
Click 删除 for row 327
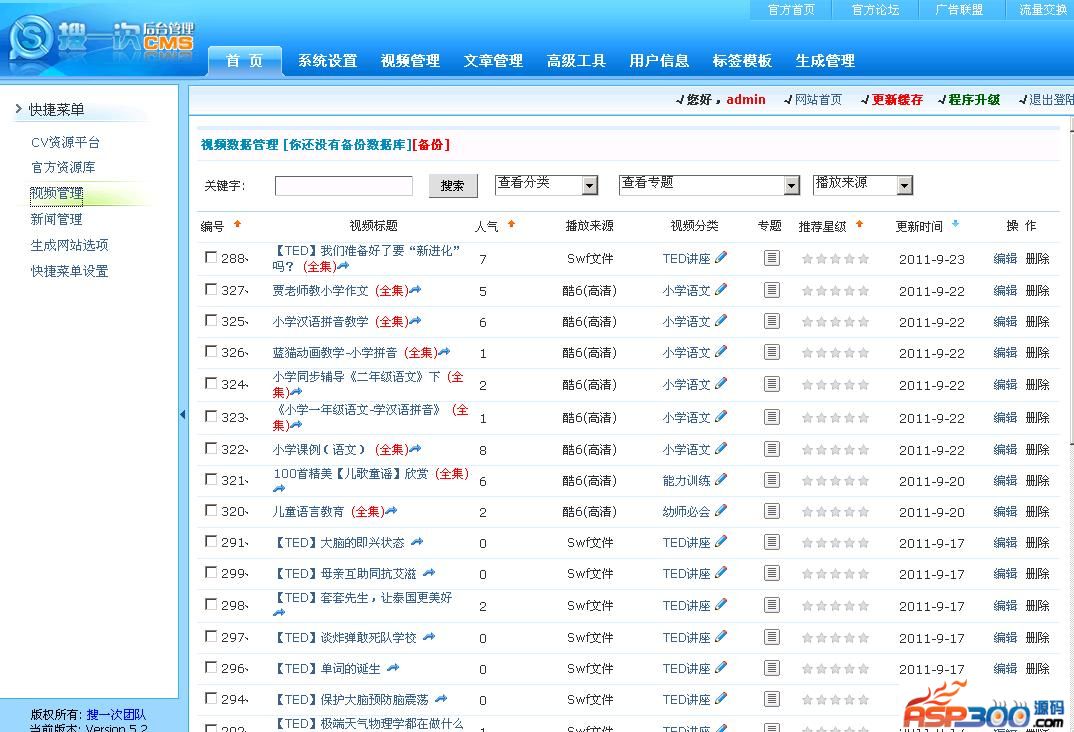(x=1037, y=290)
